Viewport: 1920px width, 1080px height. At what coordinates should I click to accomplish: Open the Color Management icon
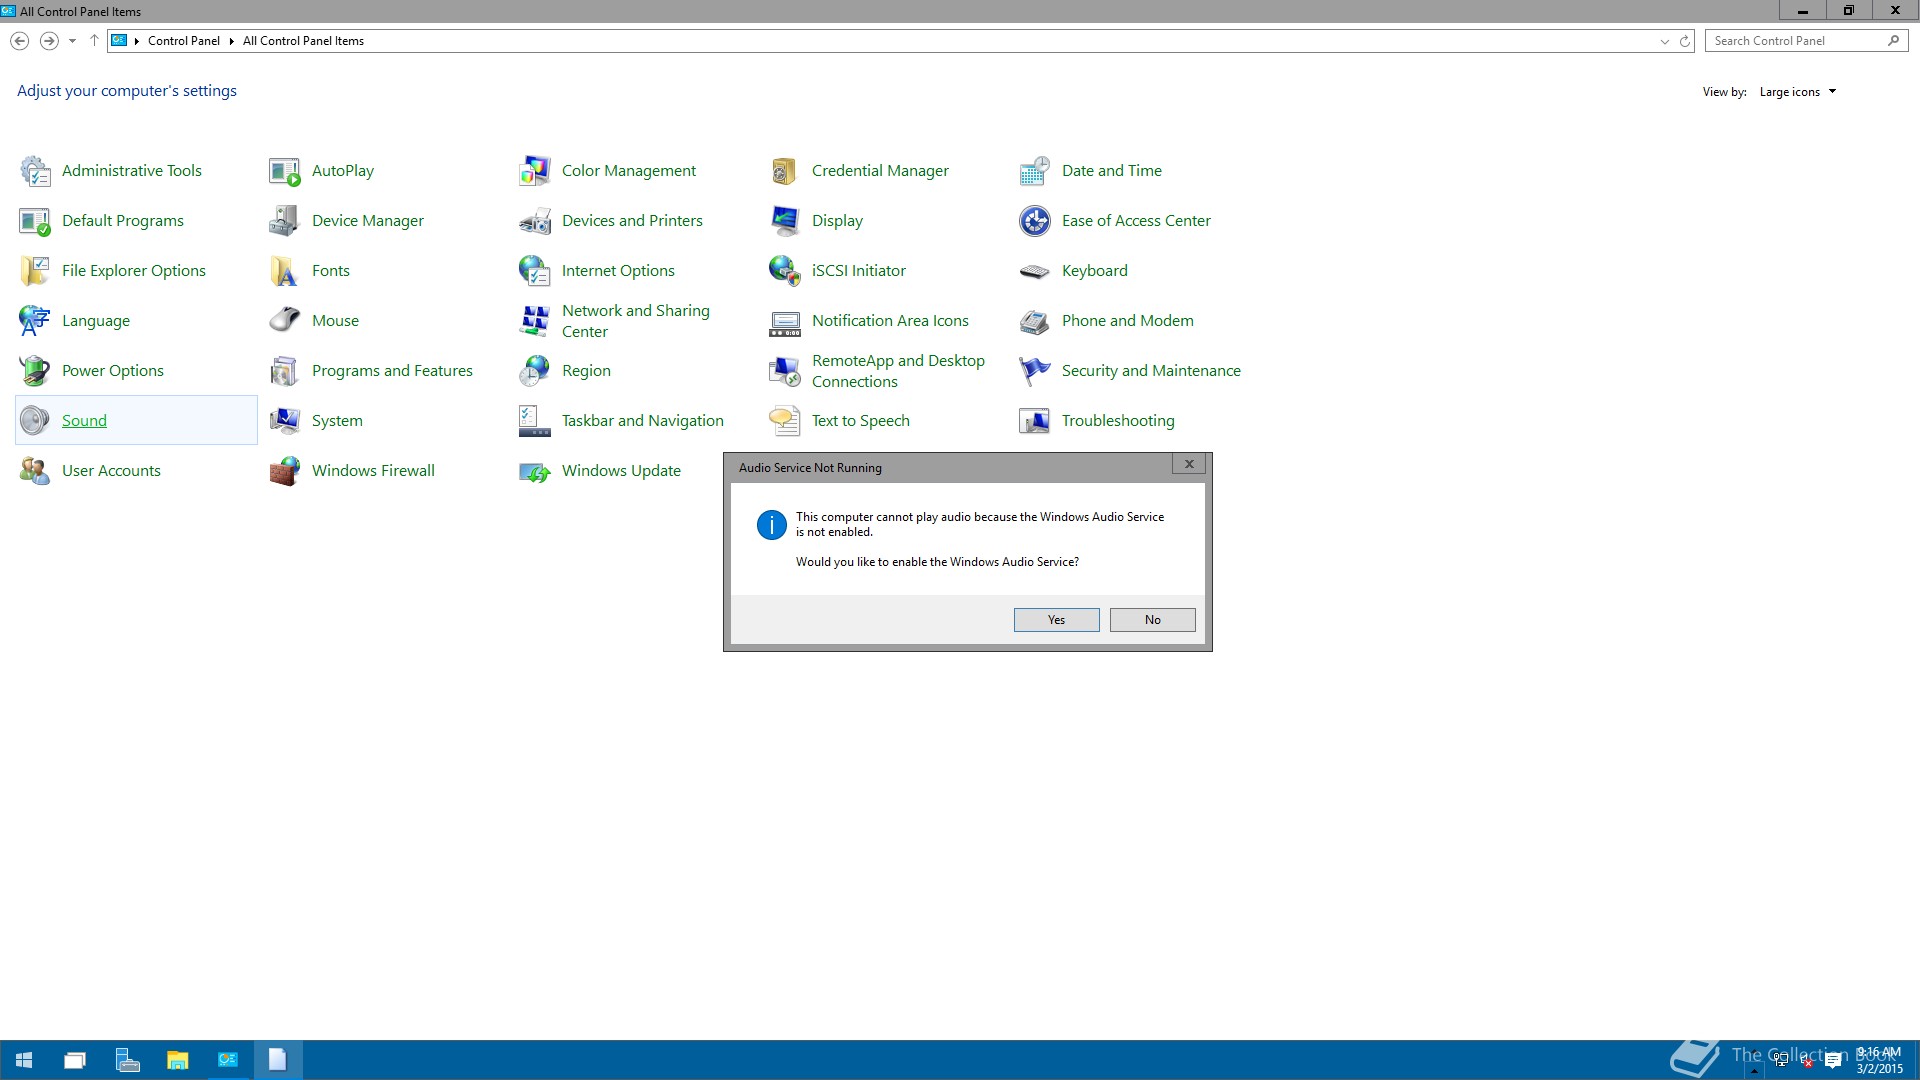[535, 171]
